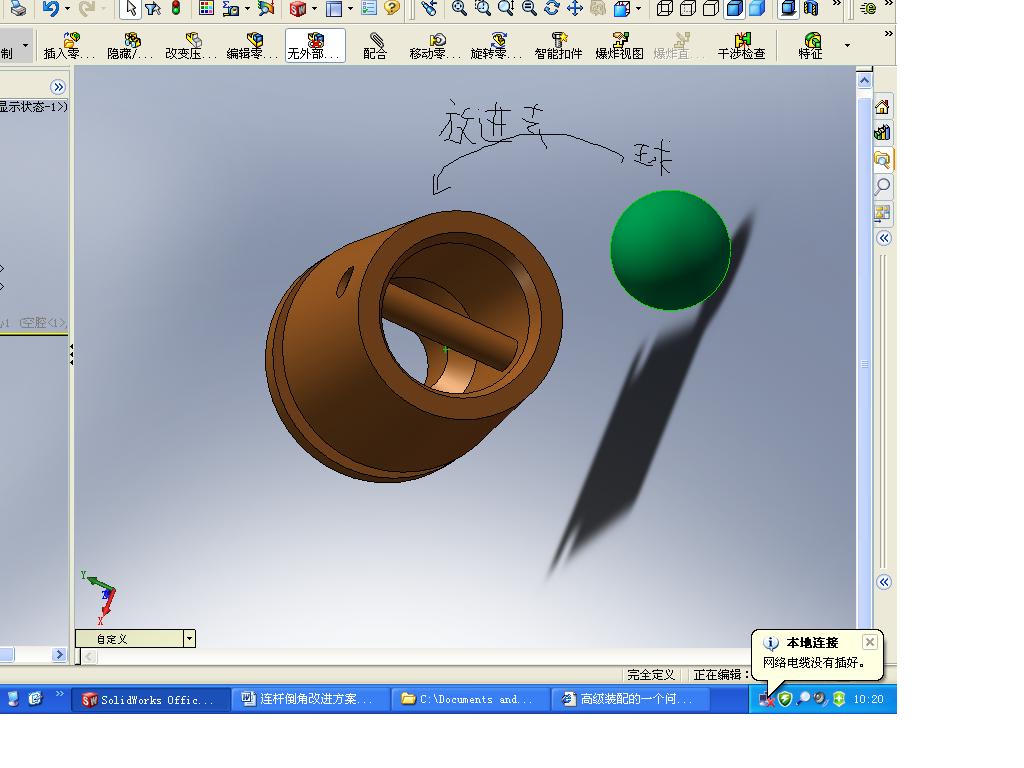
Task: Click the web browser 'e' icon
Action: click(x=868, y=8)
